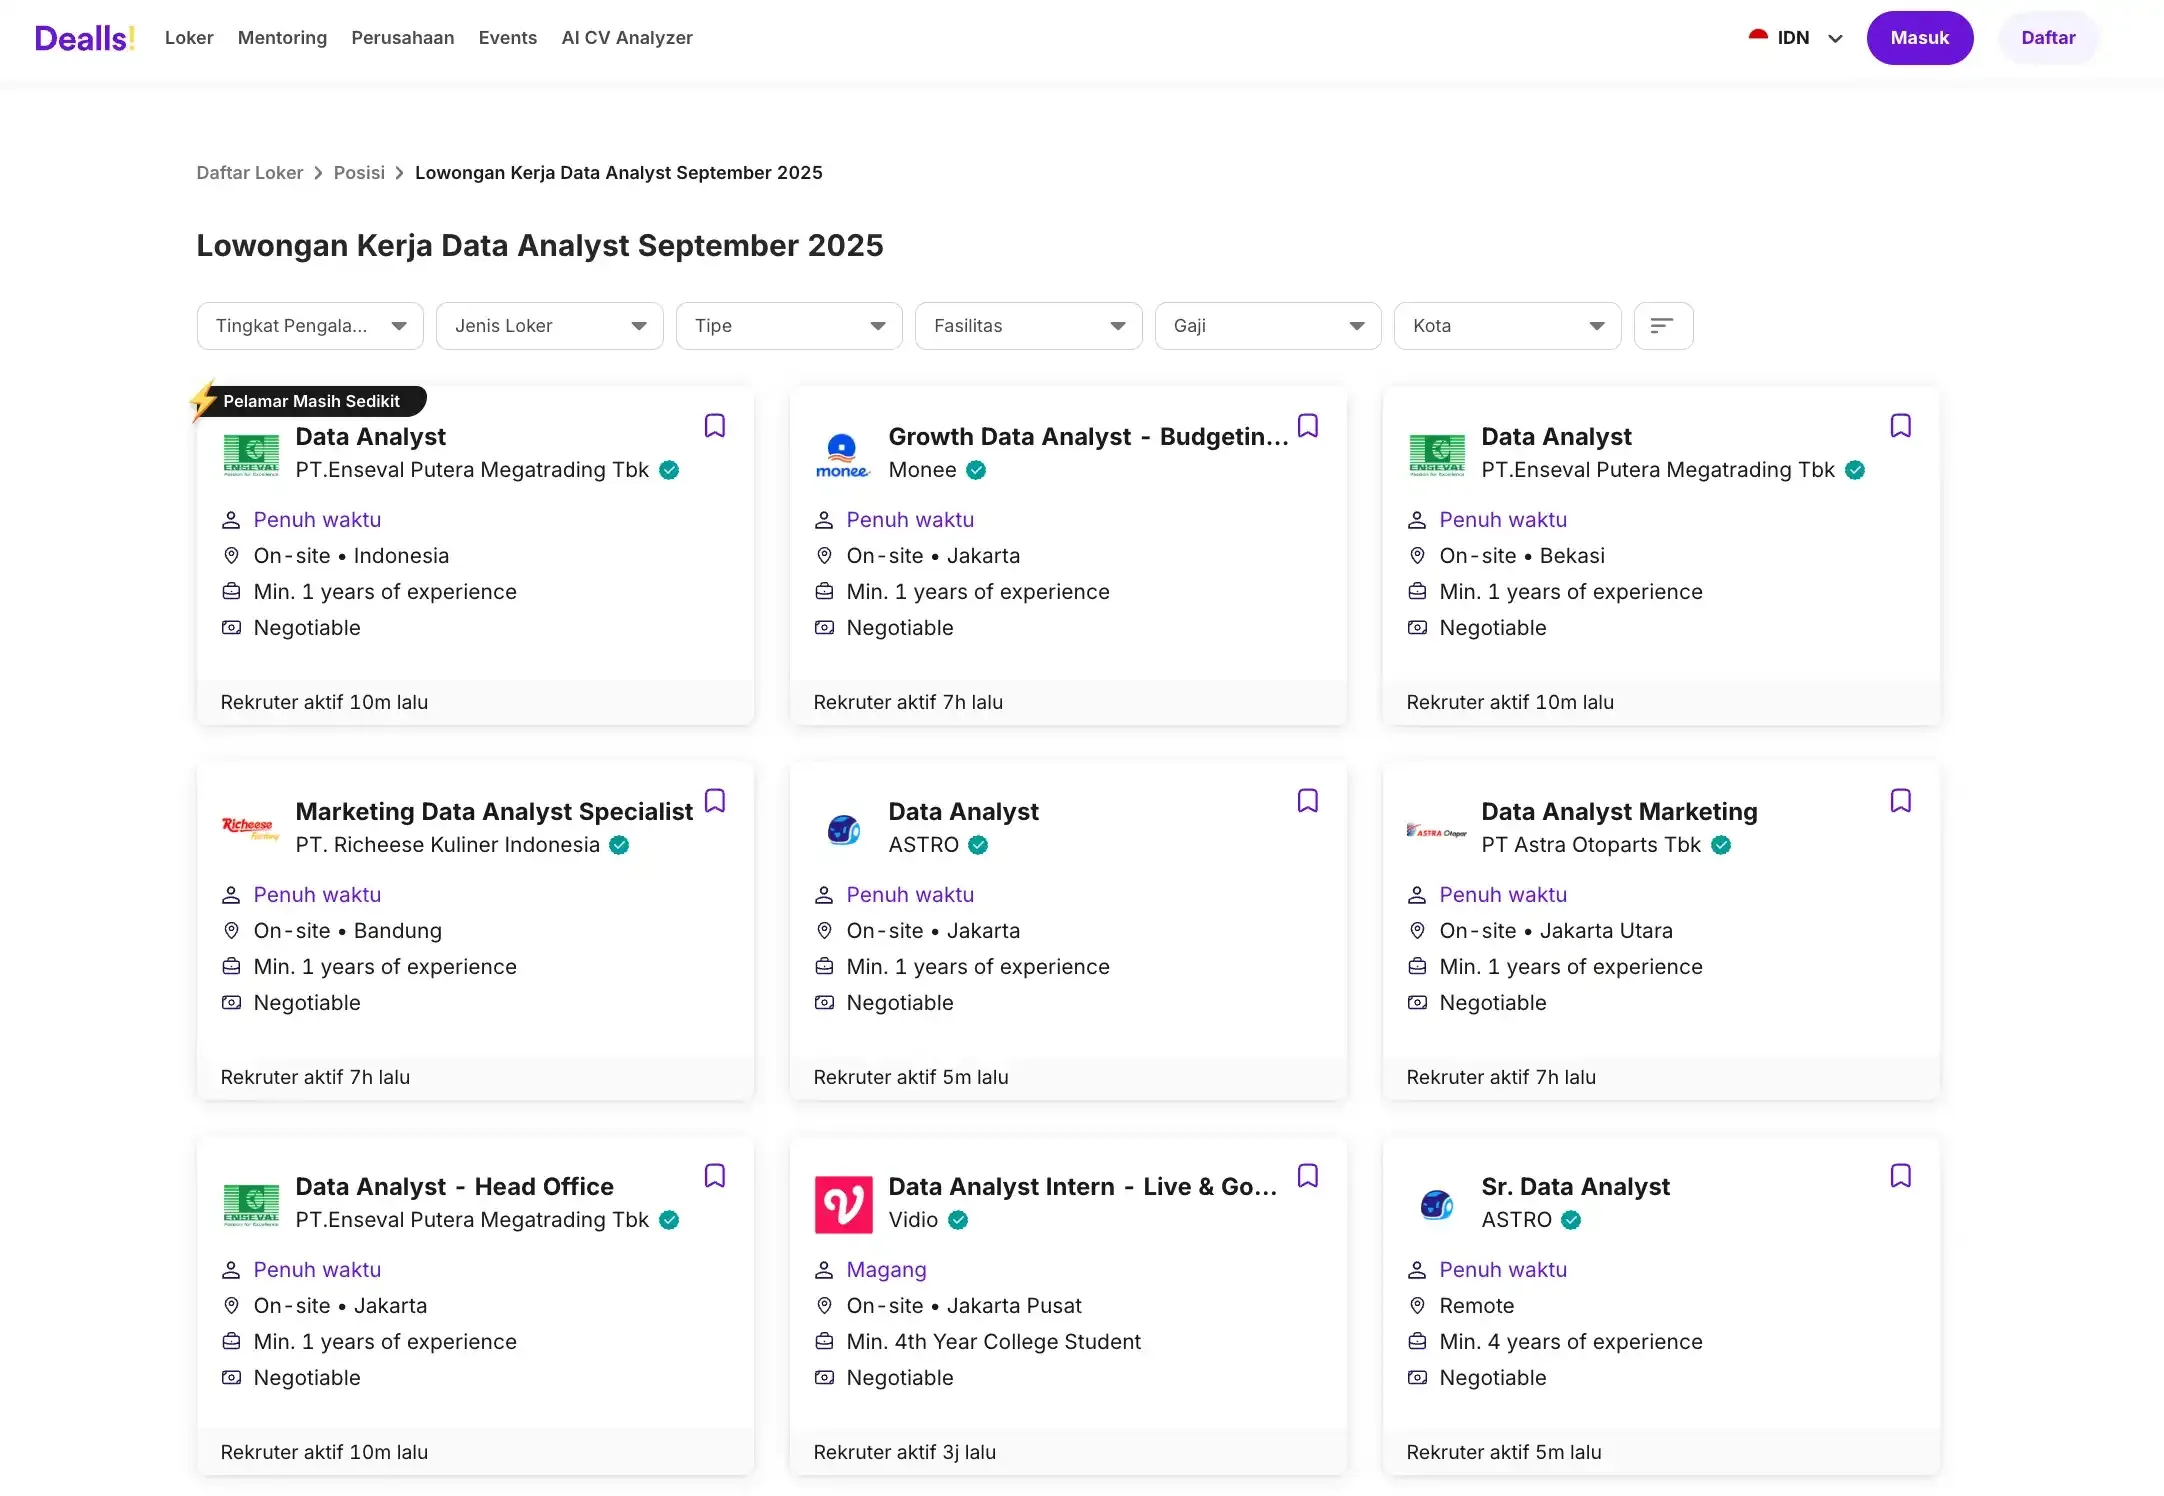The image size is (2164, 1496).
Task: Expand the Gaji filter dropdown
Action: pyautogui.click(x=1267, y=326)
